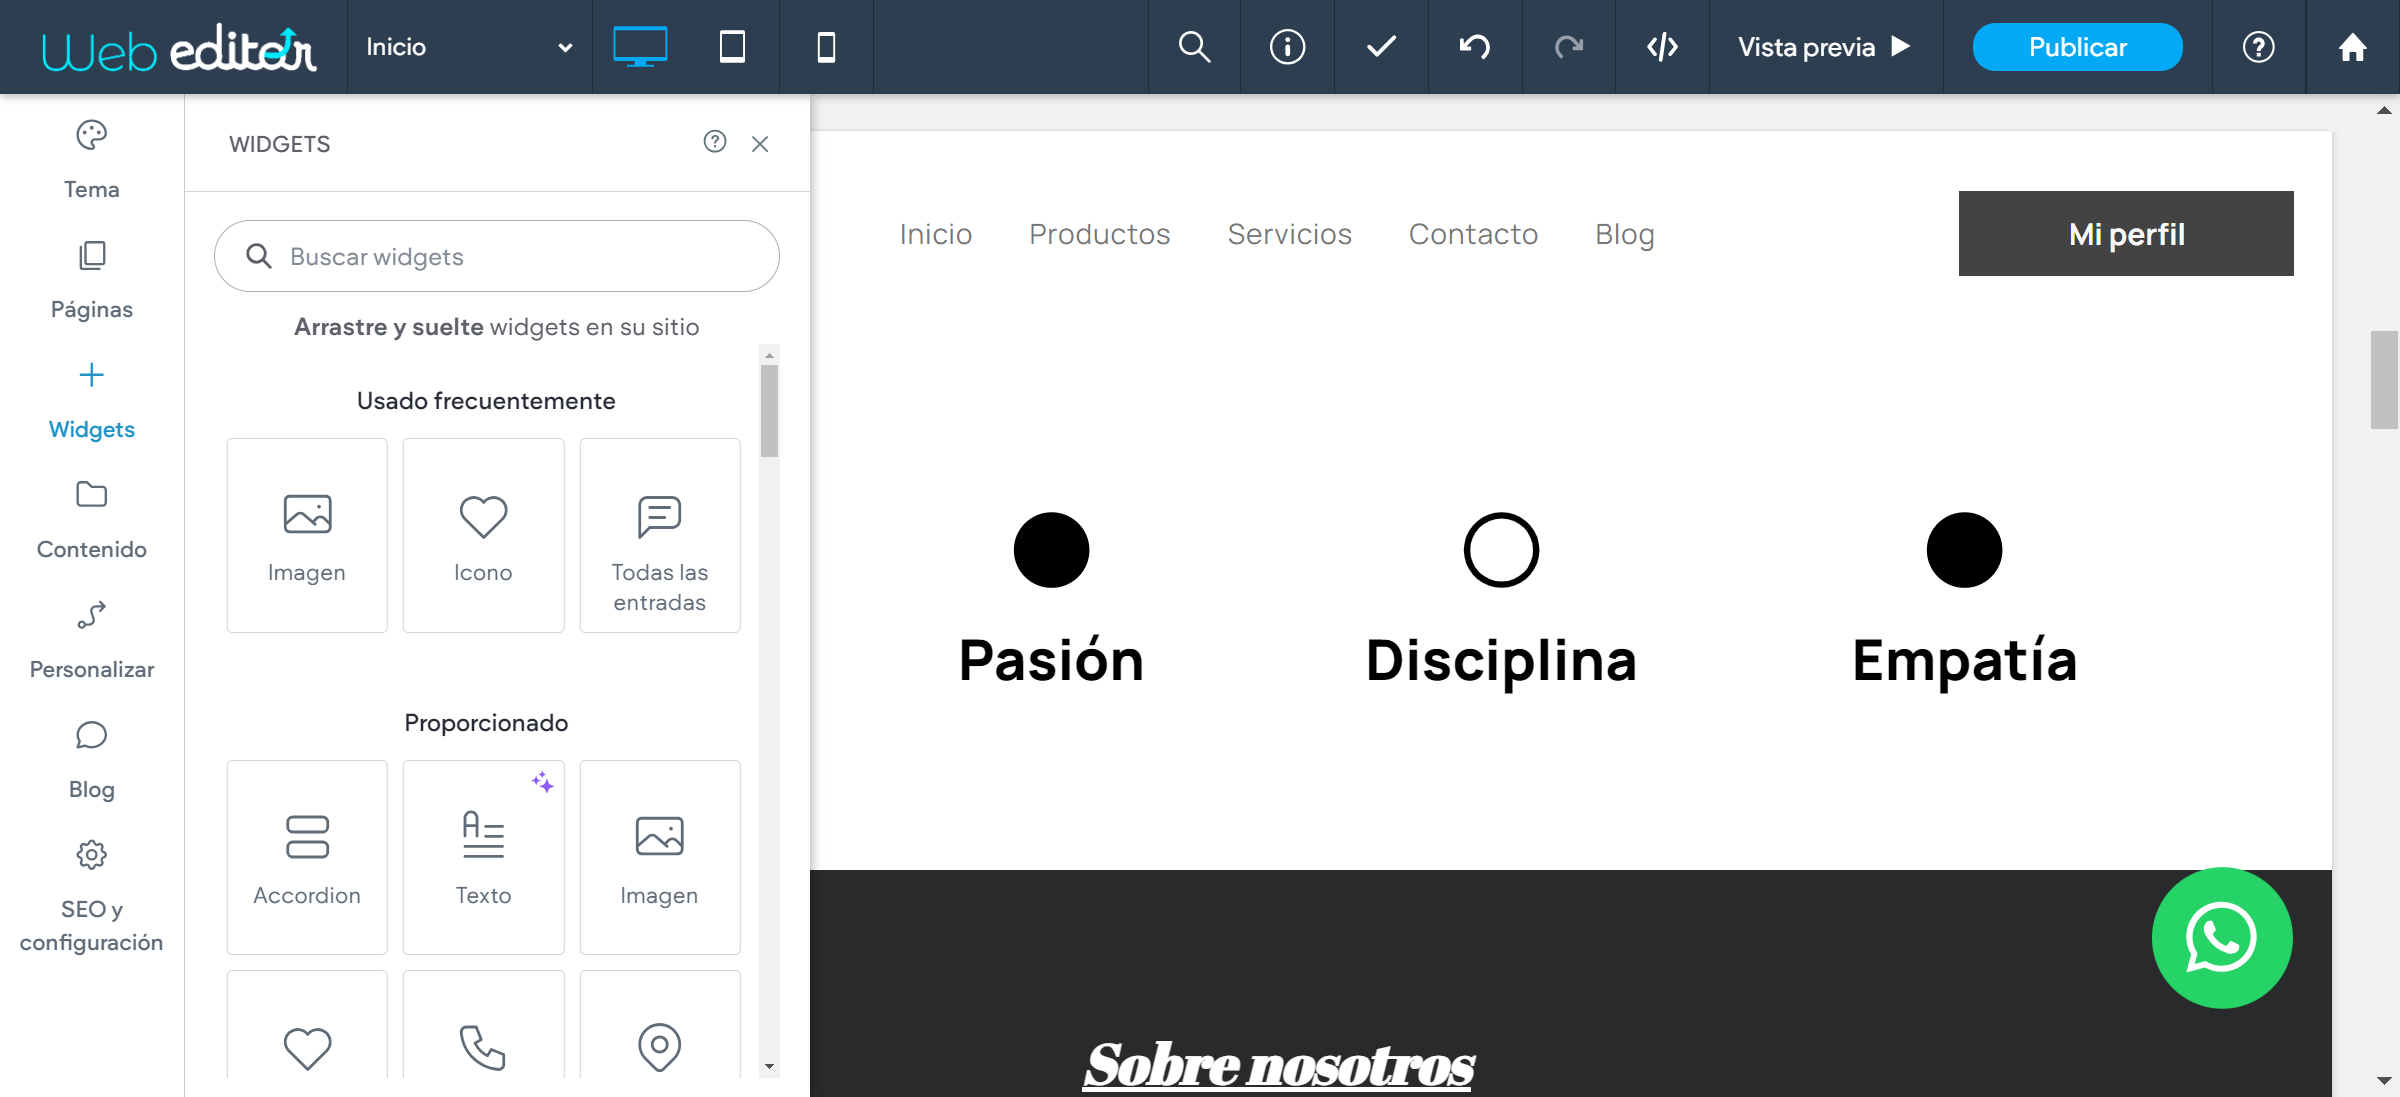Open the info circle icon
Image resolution: width=2400 pixels, height=1097 pixels.
click(1287, 47)
